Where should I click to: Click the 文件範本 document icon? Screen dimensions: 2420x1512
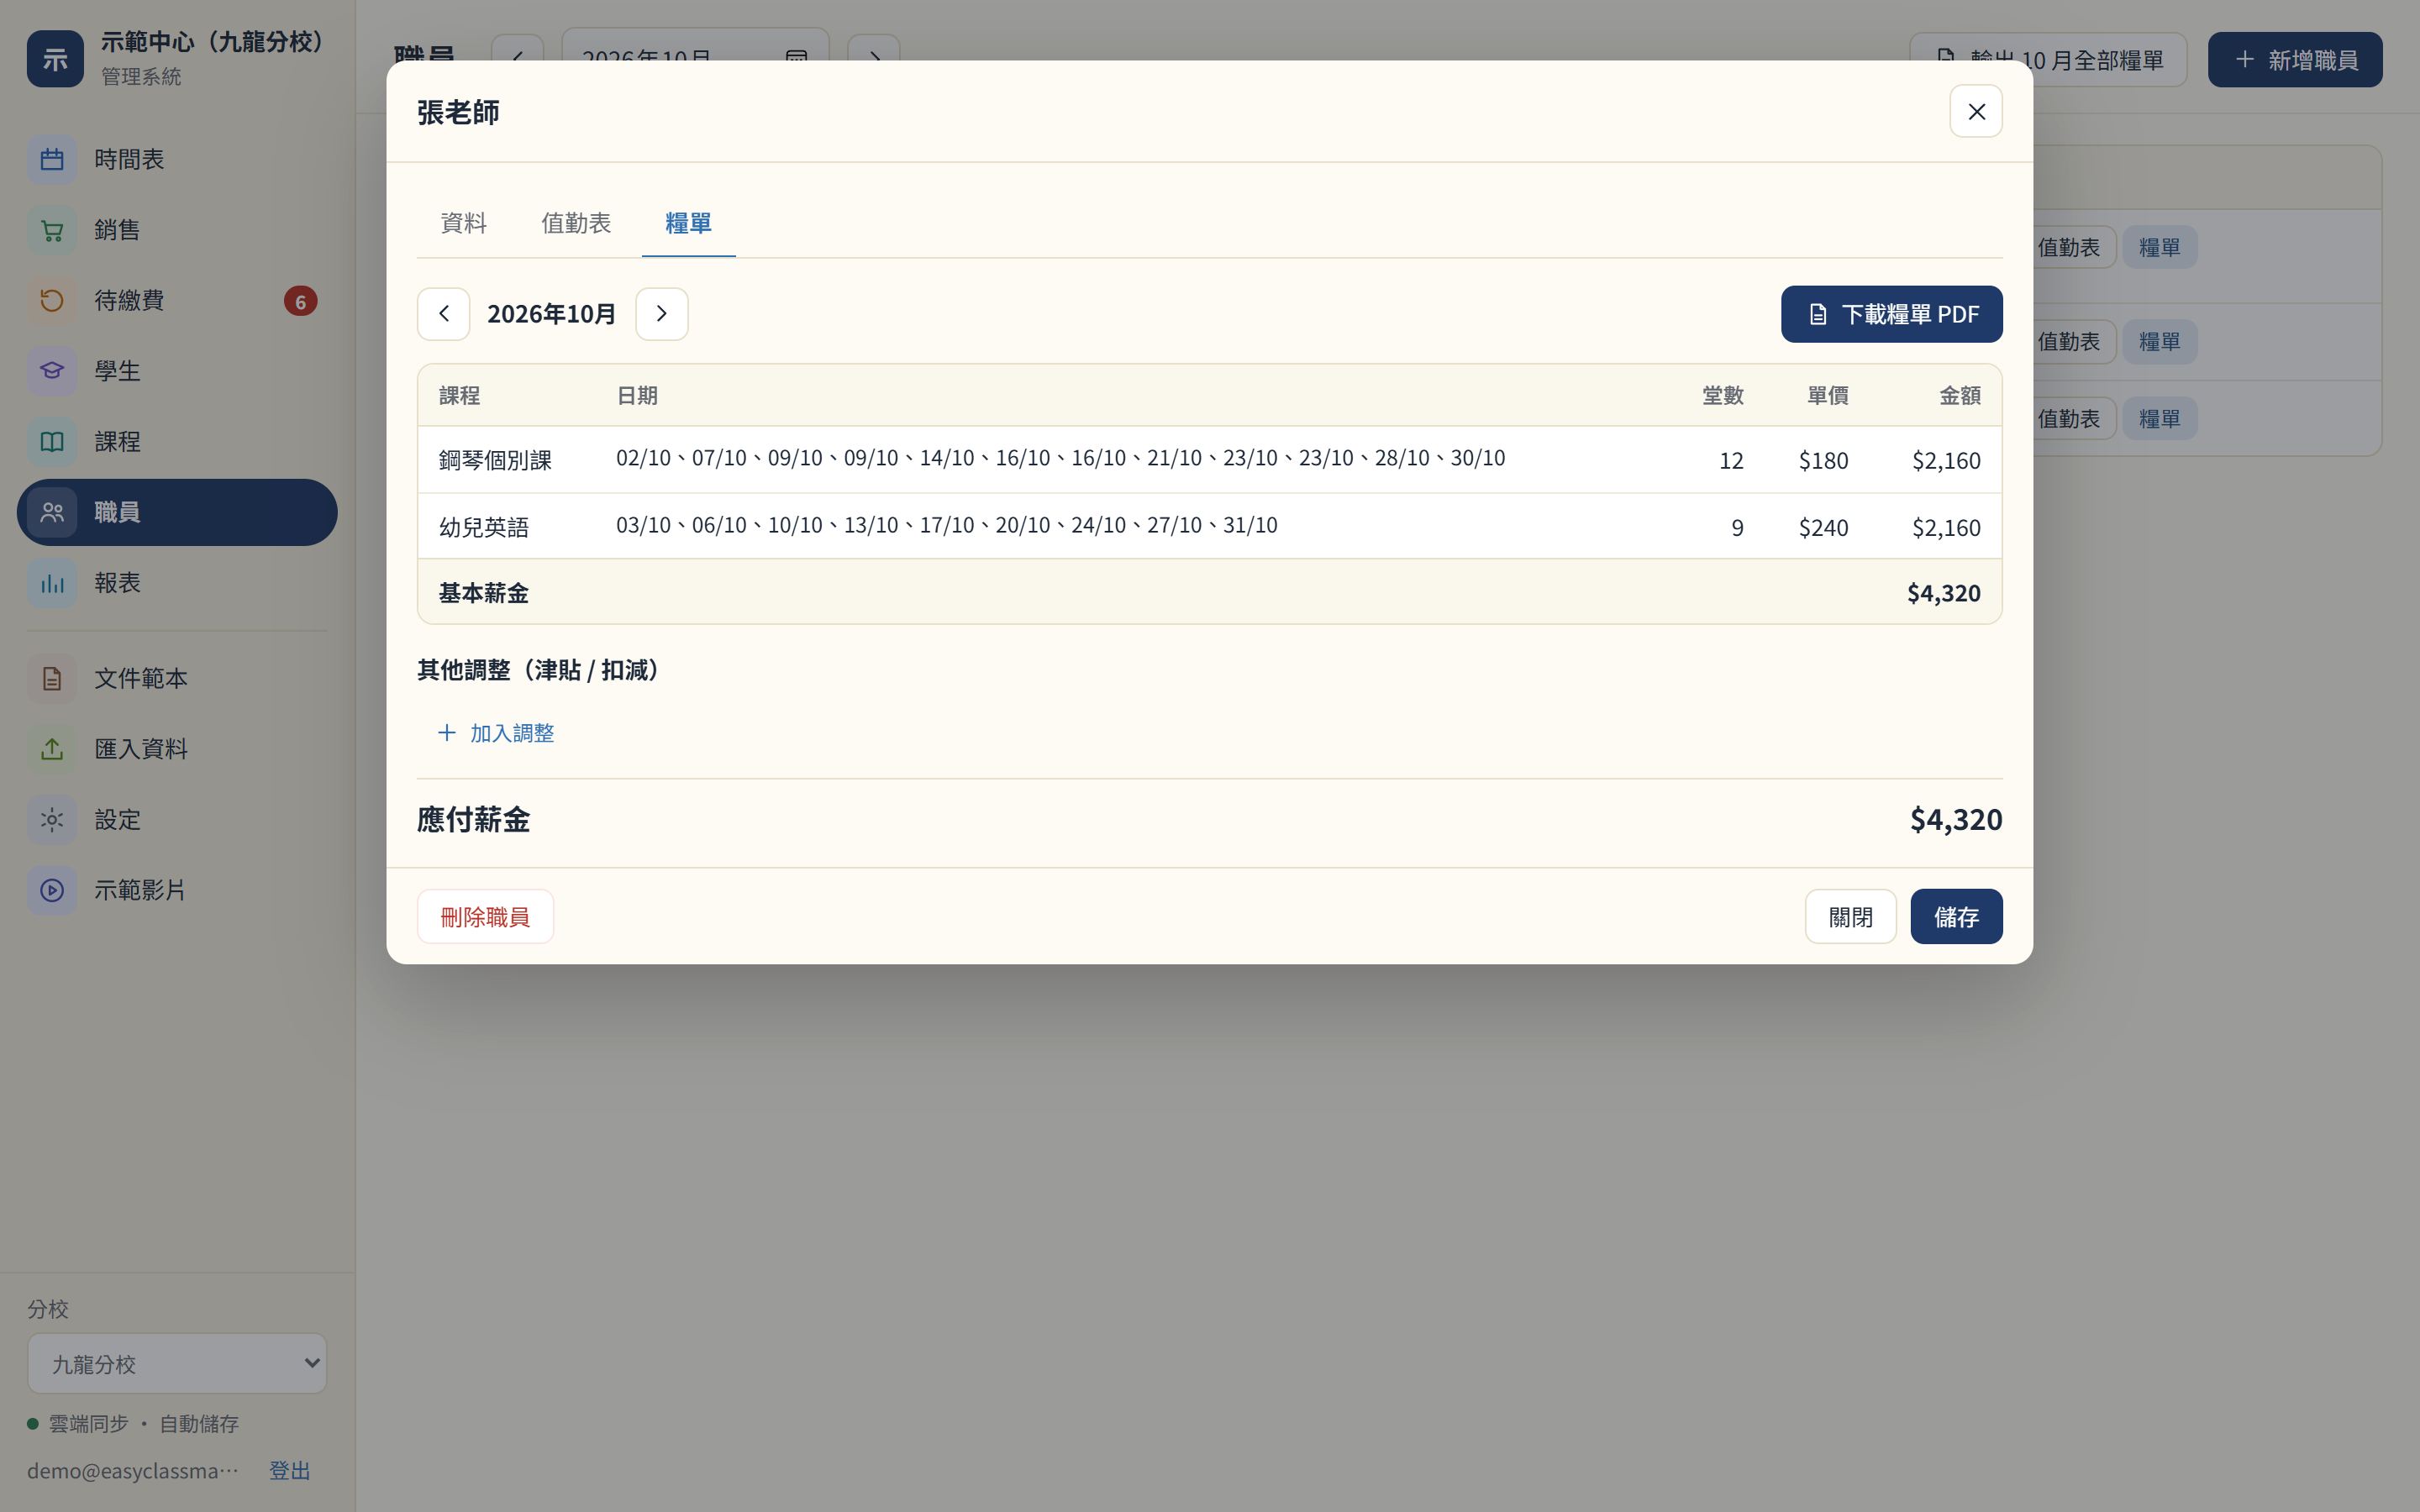point(52,679)
